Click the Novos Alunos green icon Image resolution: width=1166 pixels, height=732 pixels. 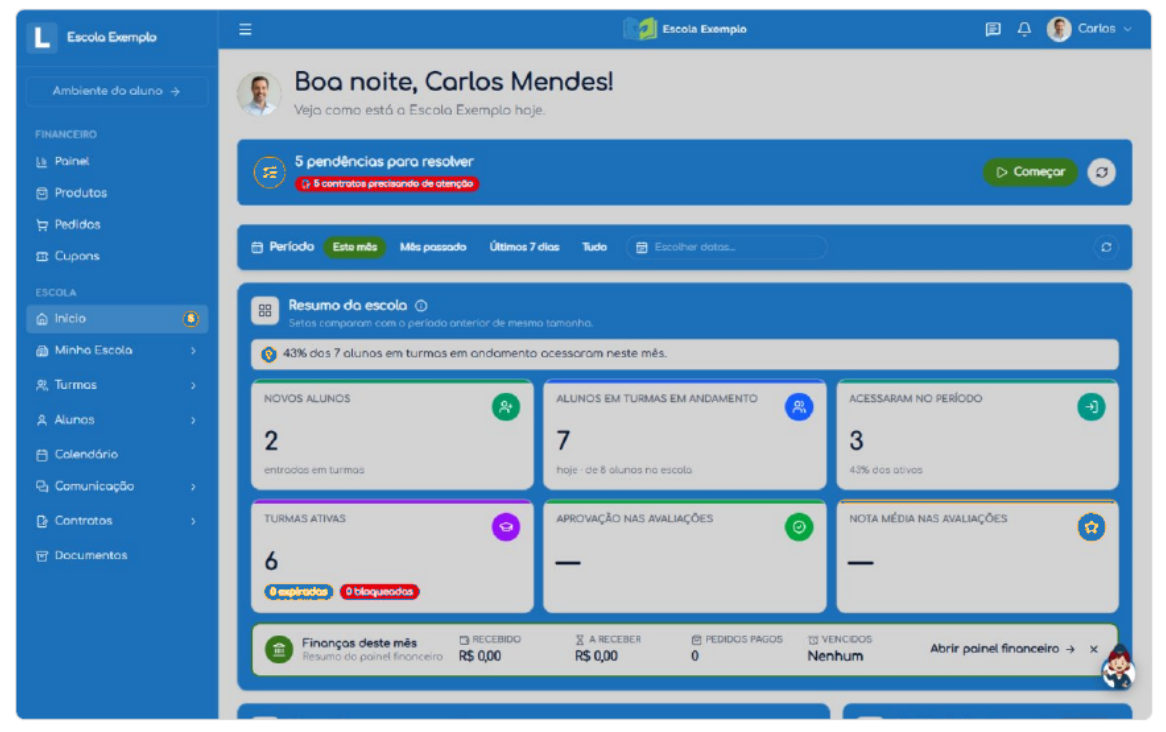pos(506,407)
